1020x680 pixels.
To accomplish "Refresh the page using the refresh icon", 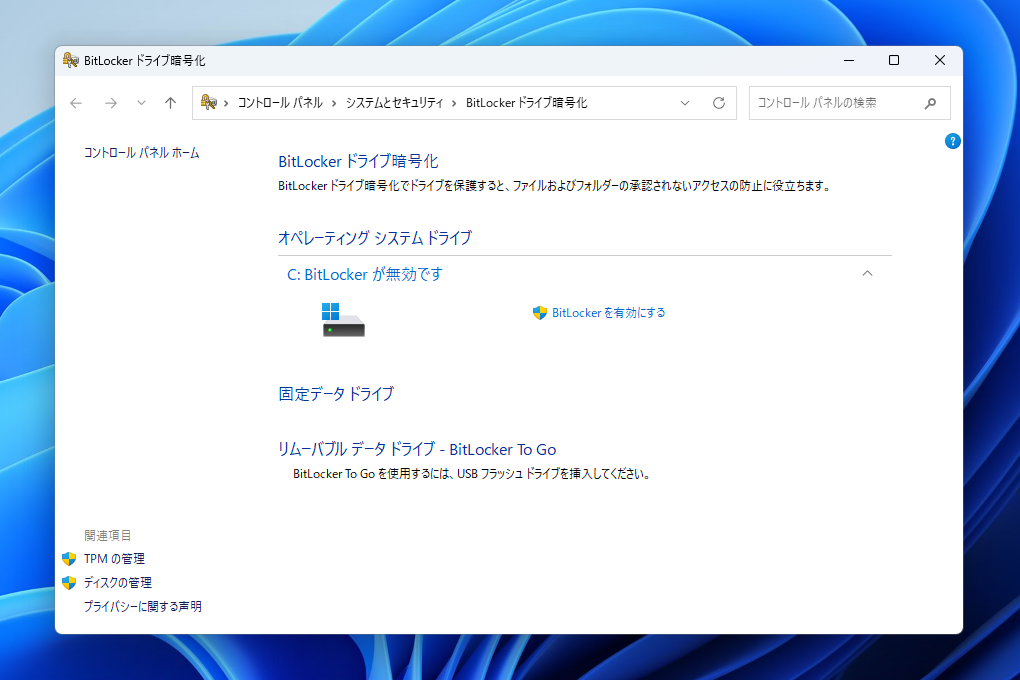I will tap(719, 102).
